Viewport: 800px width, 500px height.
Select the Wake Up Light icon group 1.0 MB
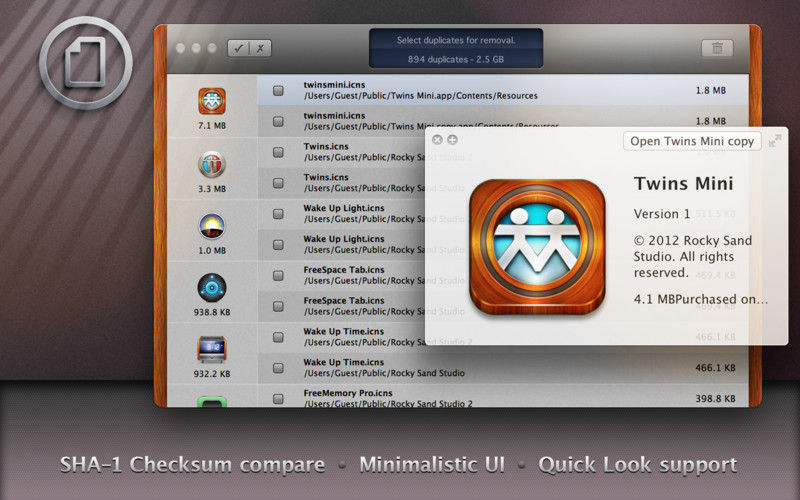(x=212, y=226)
